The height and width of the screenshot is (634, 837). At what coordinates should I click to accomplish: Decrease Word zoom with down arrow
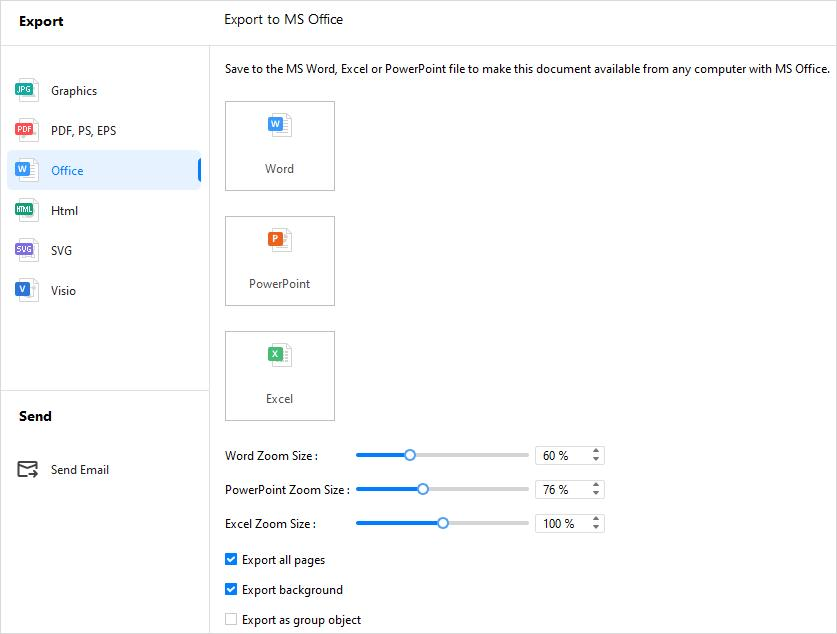(x=596, y=459)
